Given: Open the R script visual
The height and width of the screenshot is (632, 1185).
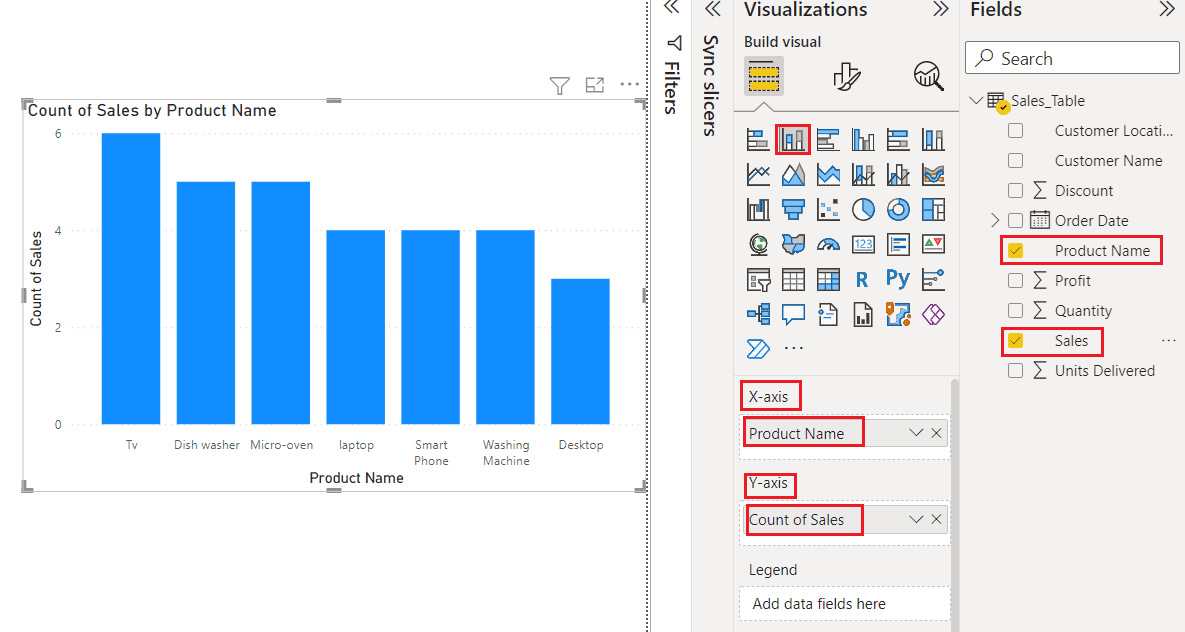Looking at the screenshot, I should point(863,279).
